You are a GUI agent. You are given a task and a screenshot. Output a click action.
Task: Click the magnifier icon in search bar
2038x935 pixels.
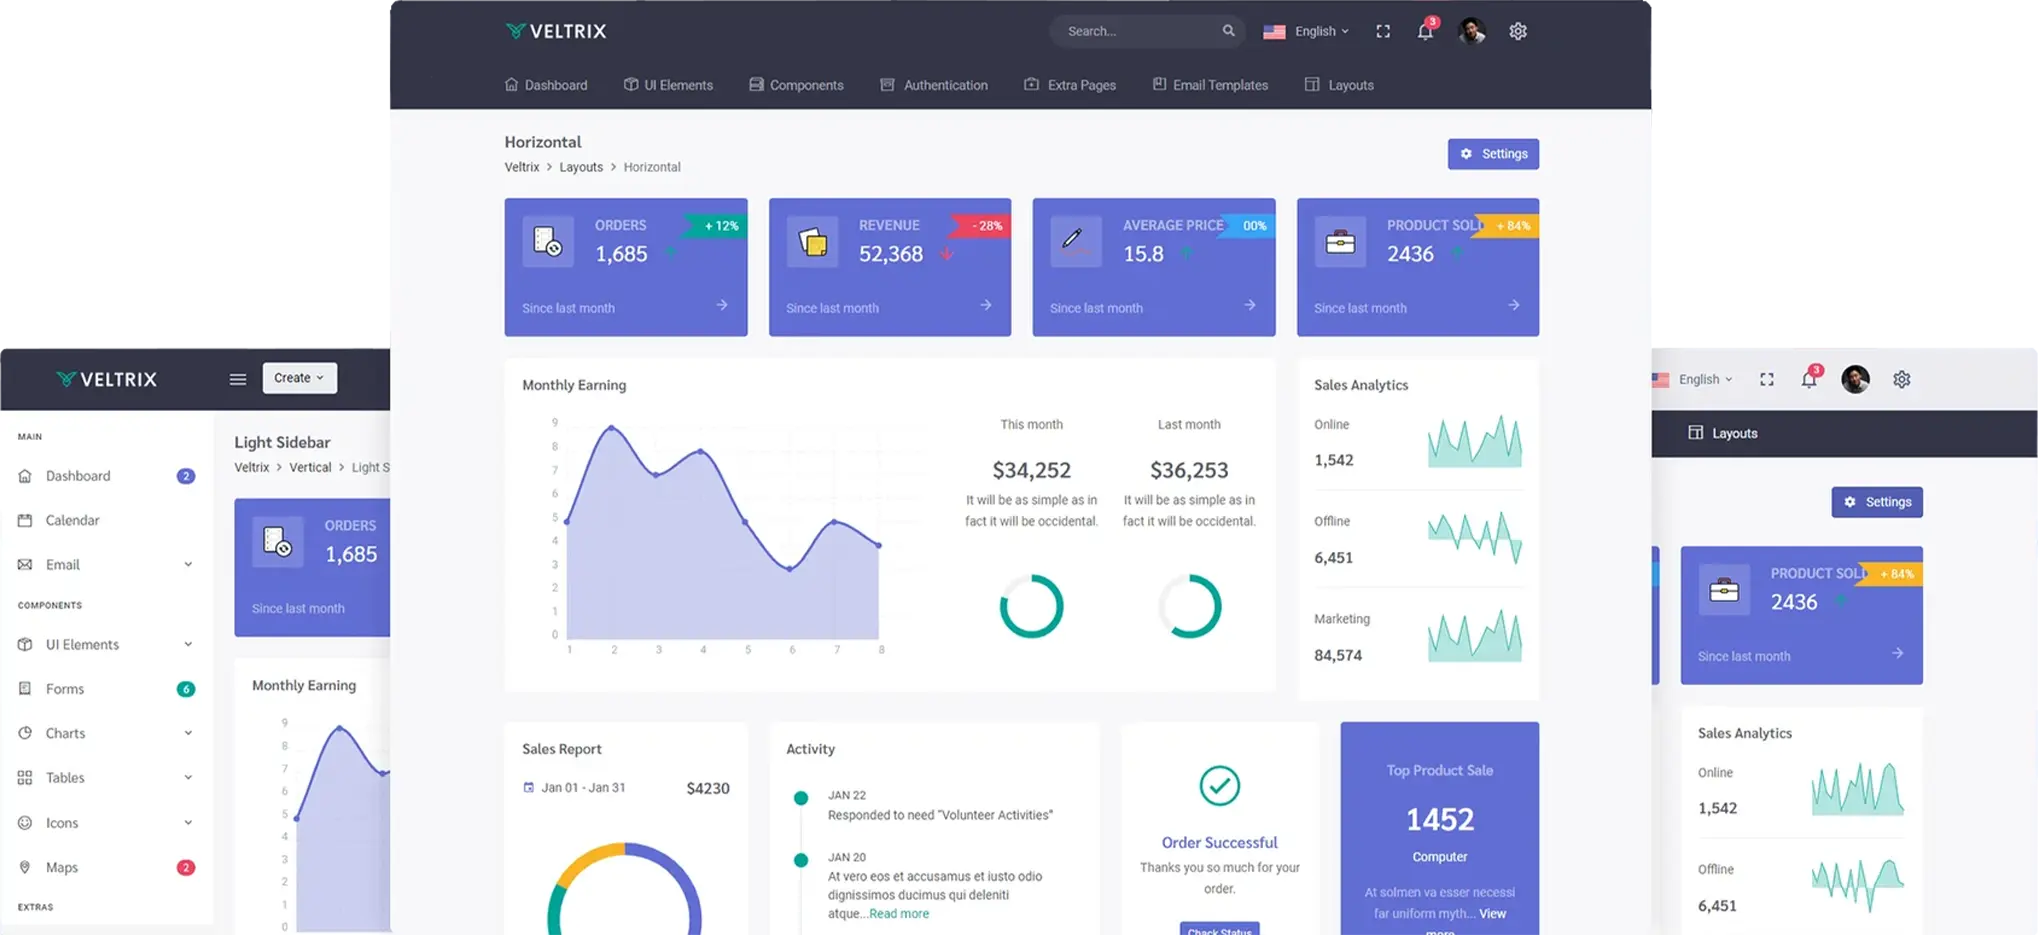tap(1228, 31)
